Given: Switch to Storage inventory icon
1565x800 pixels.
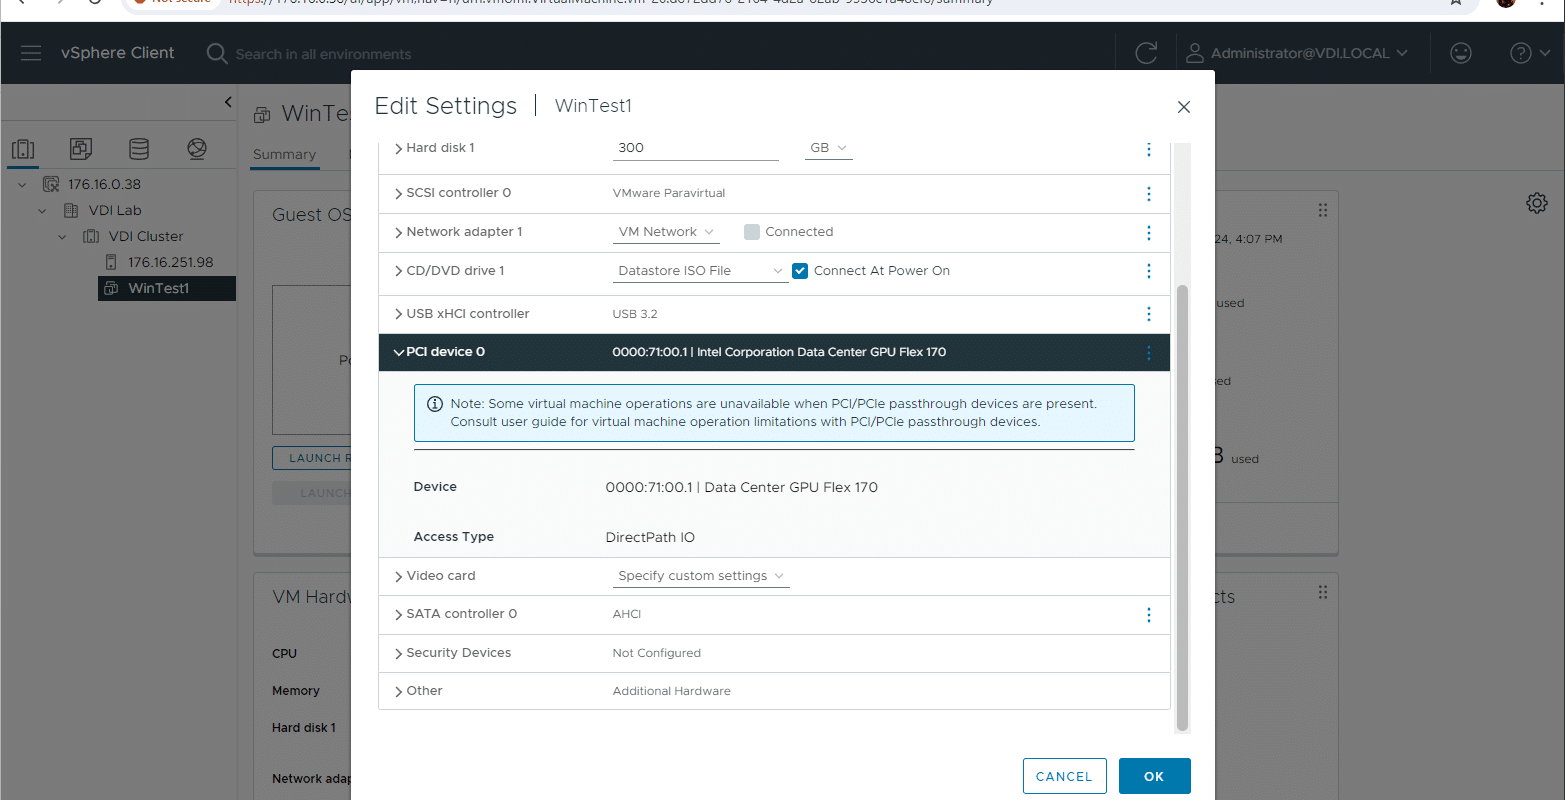Looking at the screenshot, I should [x=139, y=149].
